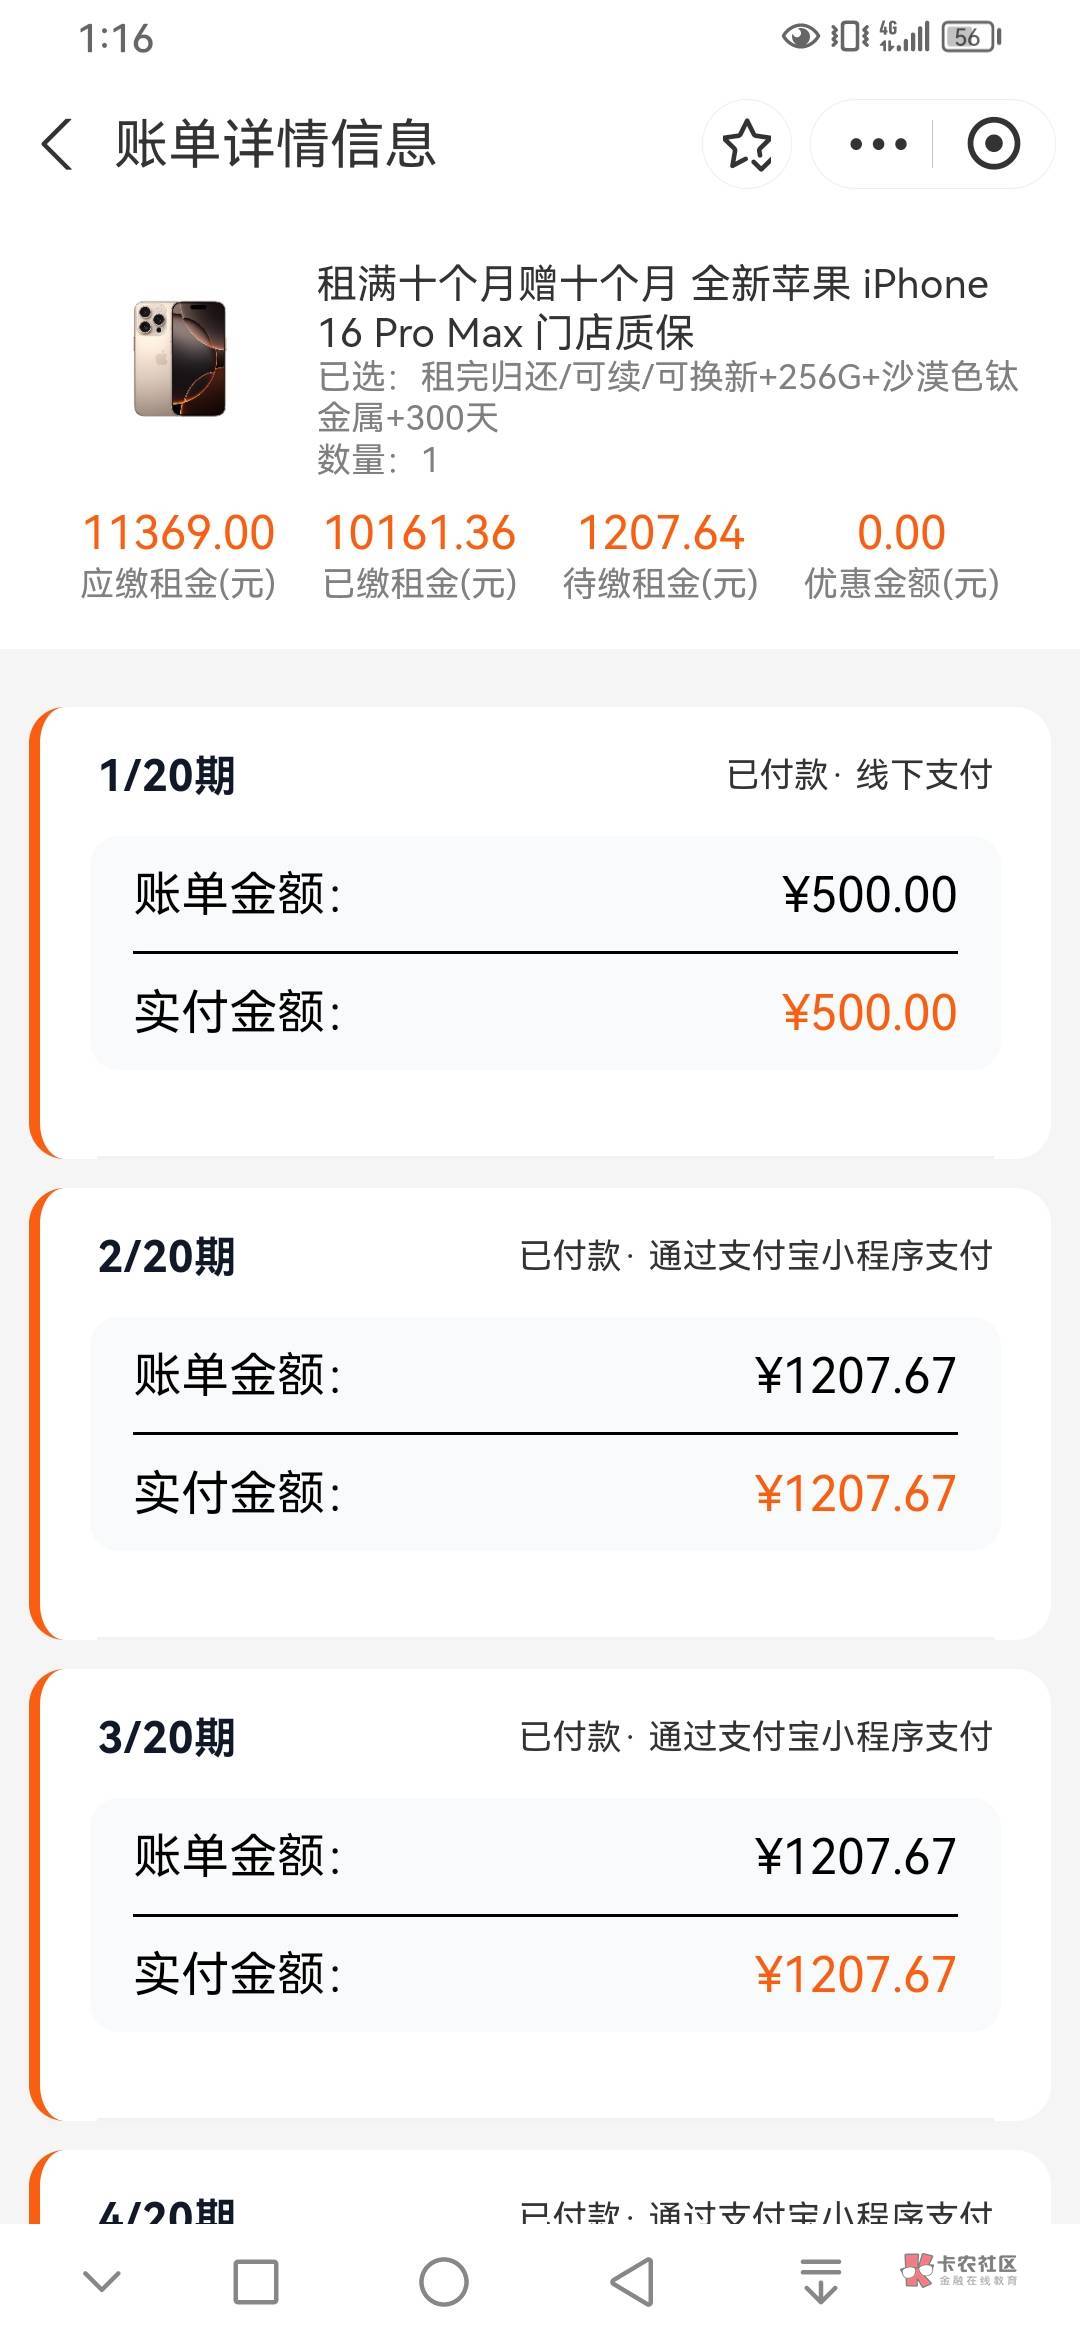
Task: Close mini program with circle target icon
Action: (993, 144)
